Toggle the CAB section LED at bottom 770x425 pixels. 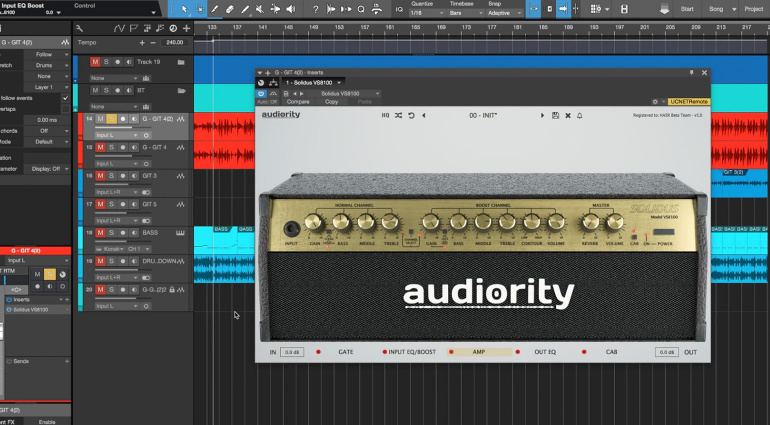[x=584, y=352]
